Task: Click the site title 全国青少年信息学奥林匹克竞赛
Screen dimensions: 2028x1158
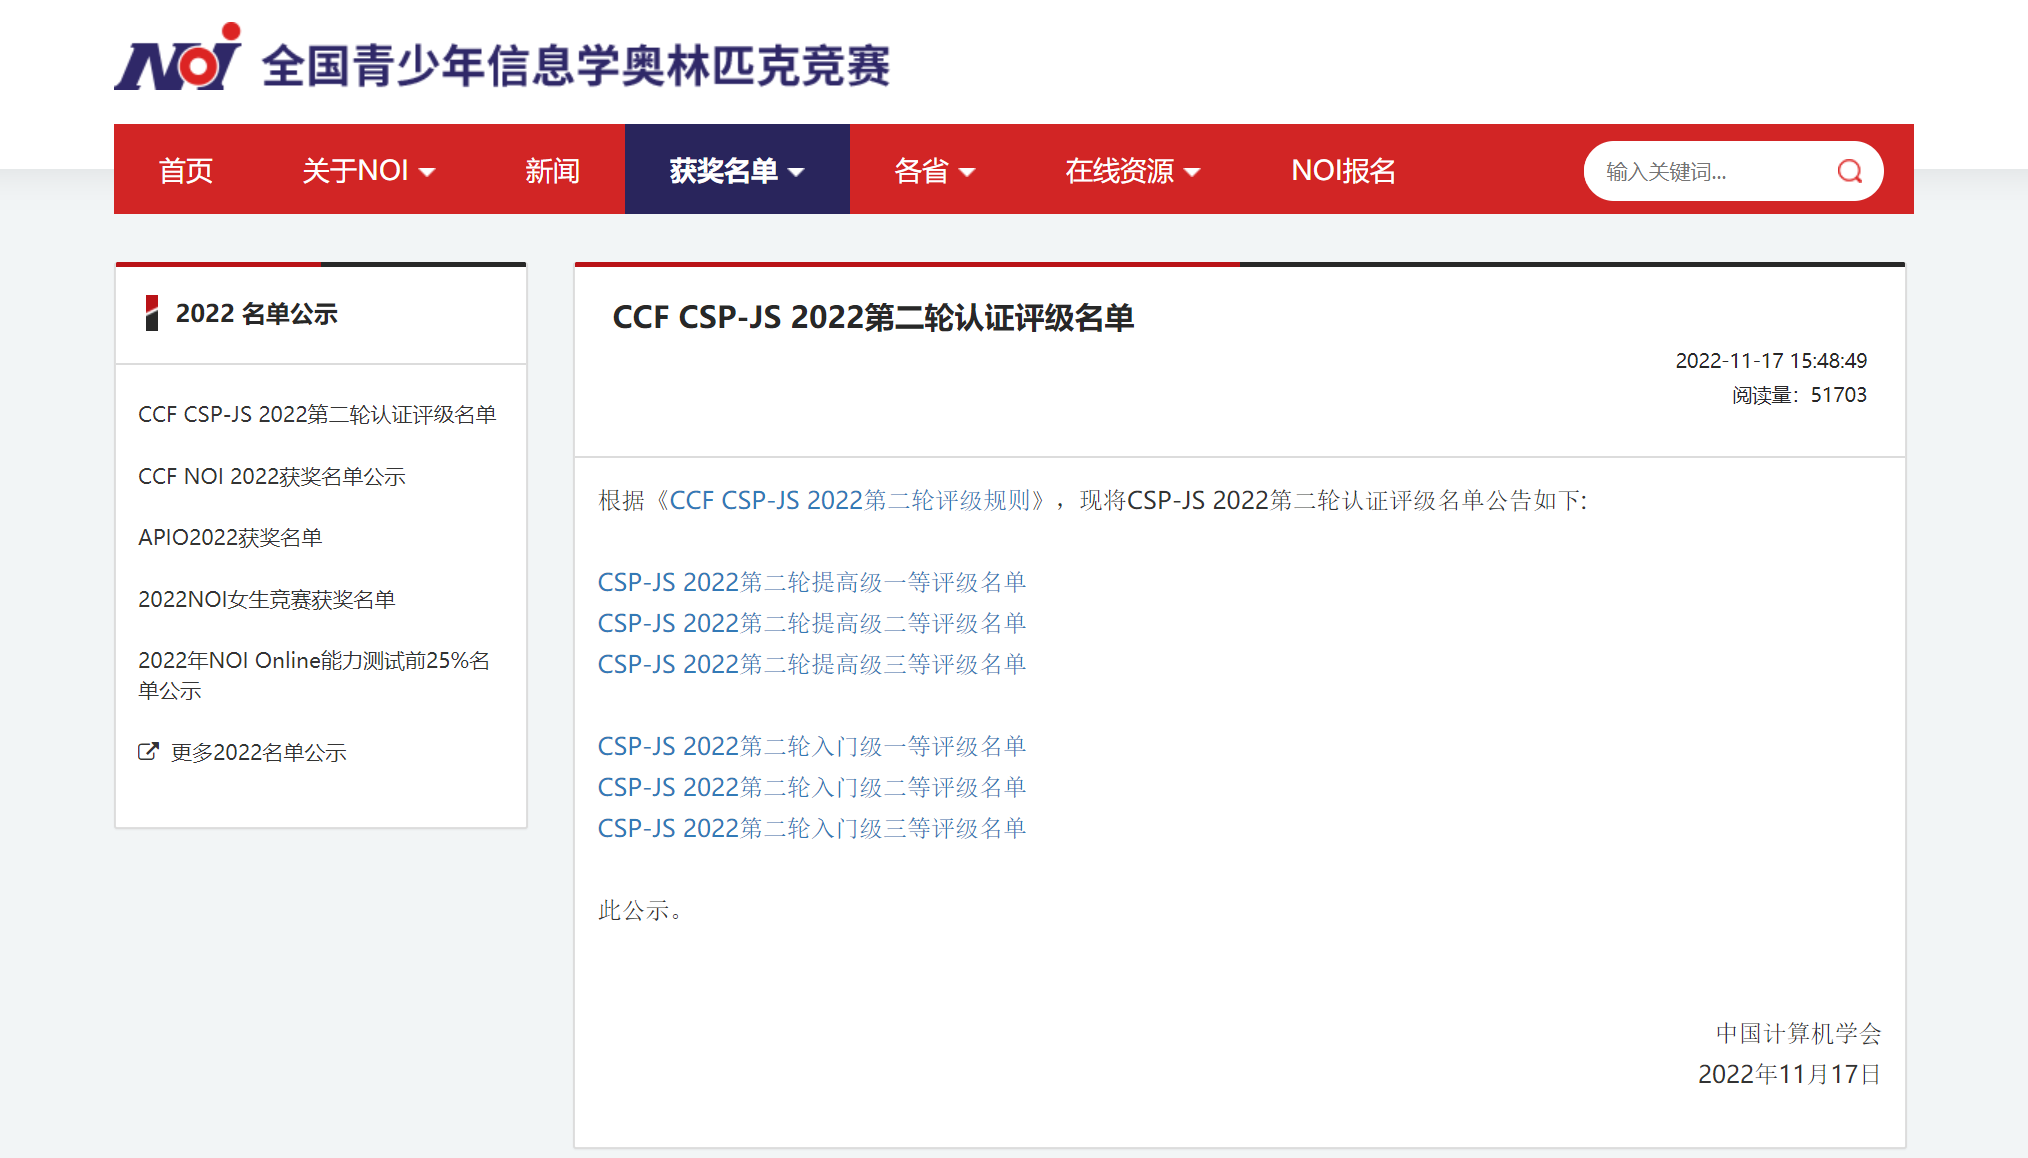Action: pyautogui.click(x=576, y=66)
